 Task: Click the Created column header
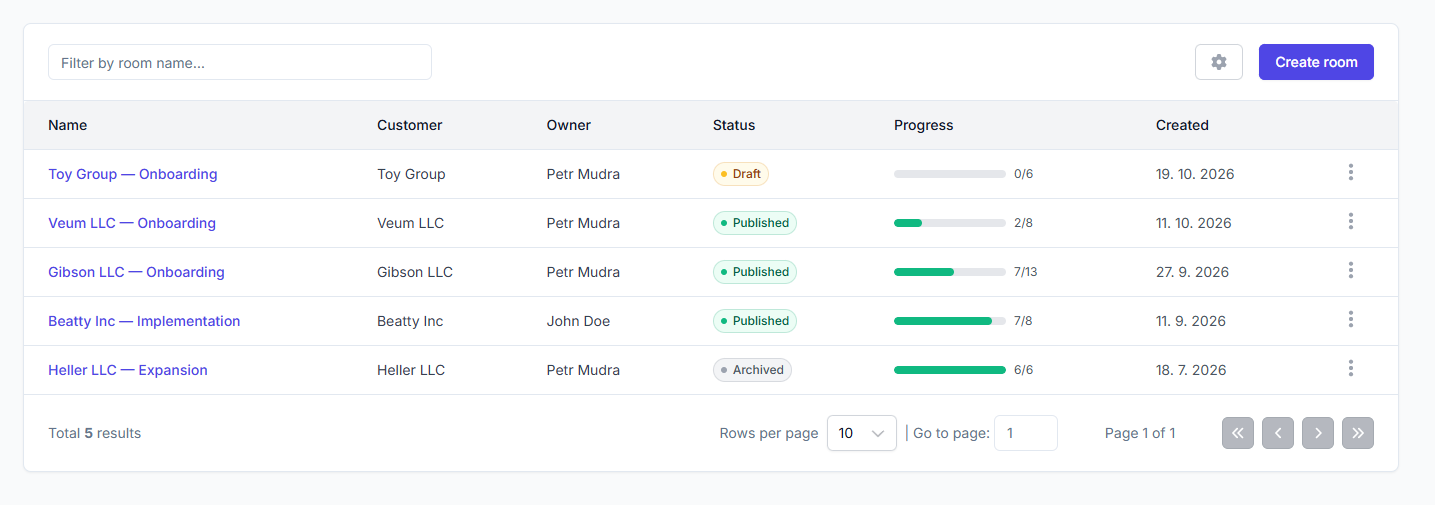point(1182,125)
